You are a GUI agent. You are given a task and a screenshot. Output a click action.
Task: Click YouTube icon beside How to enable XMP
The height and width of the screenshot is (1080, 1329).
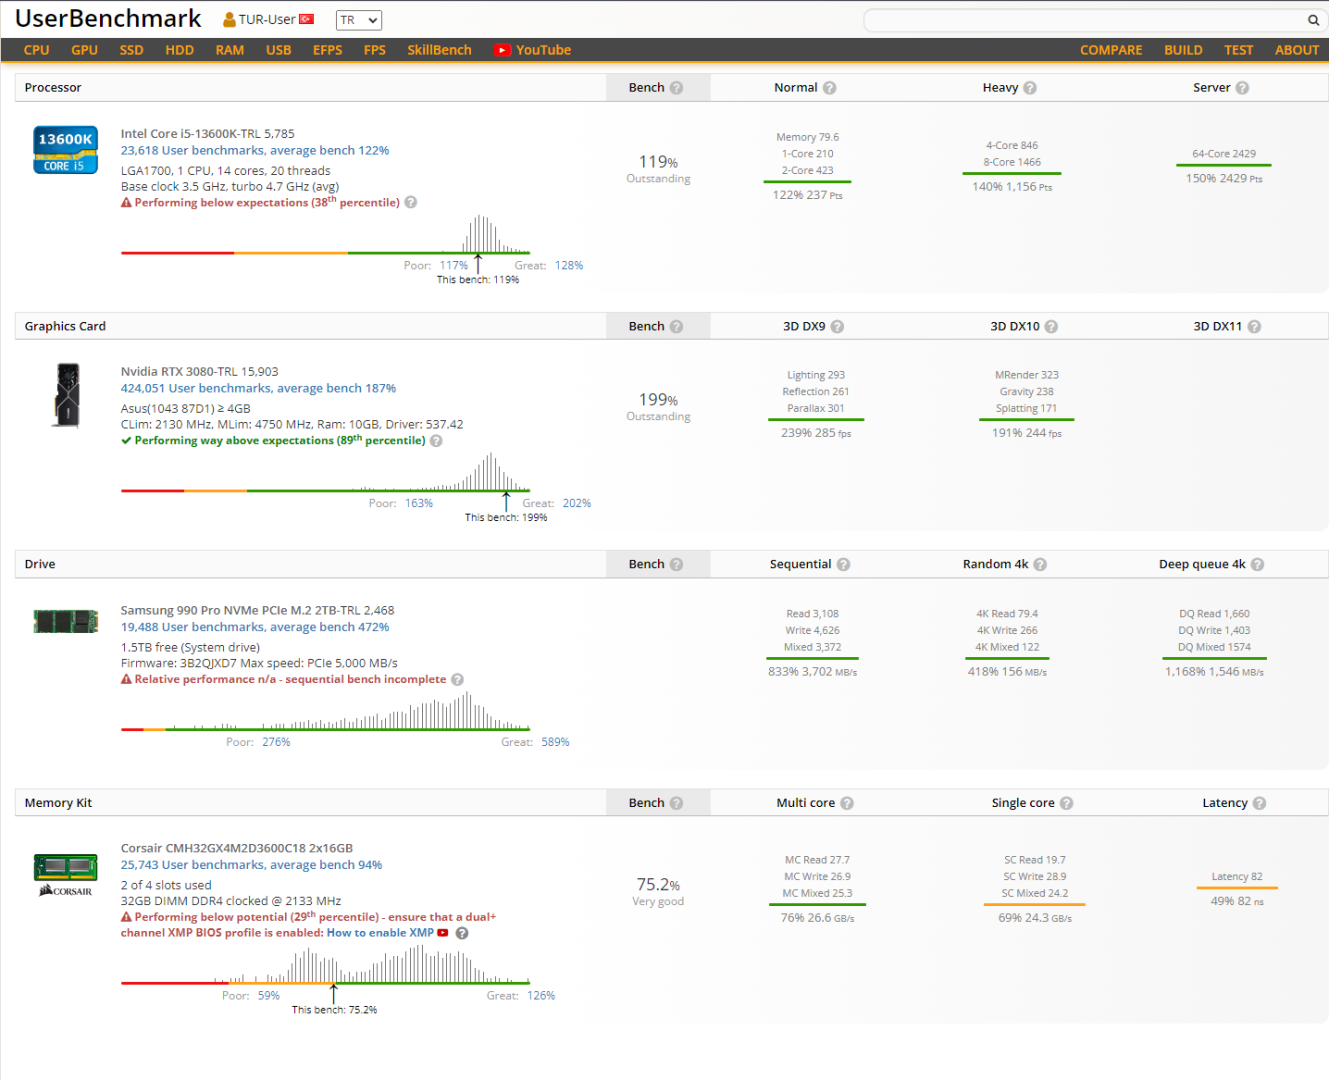443,933
